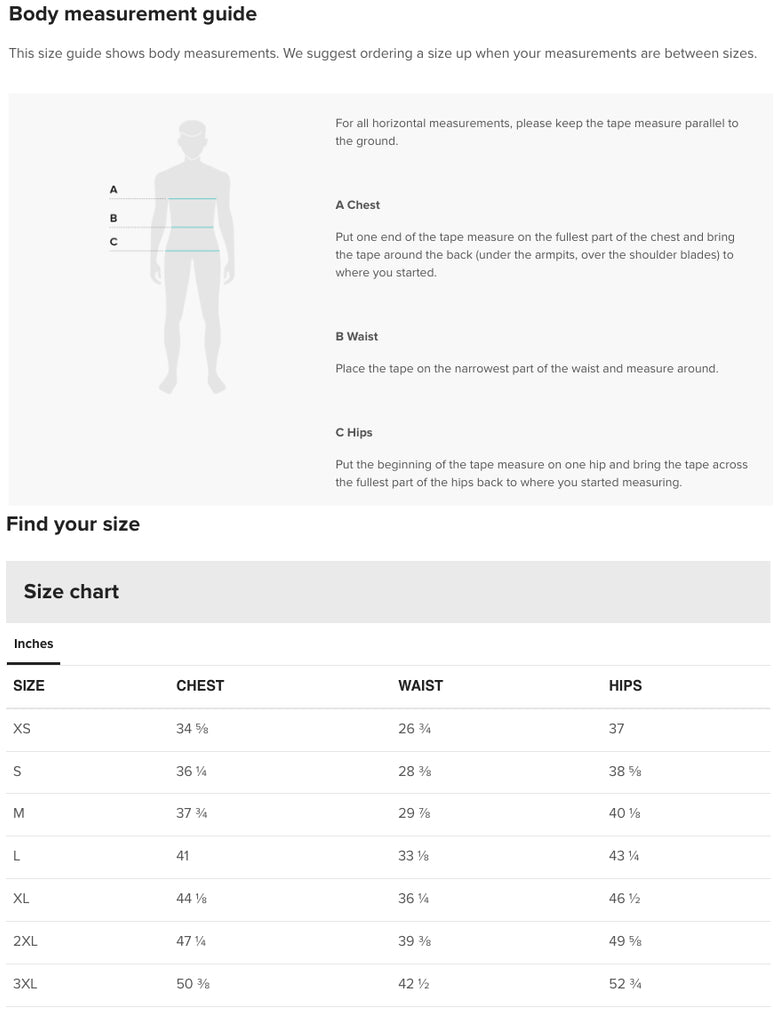This screenshot has width=780, height=1024.
Task: Select the XS size row label
Action: 22,729
